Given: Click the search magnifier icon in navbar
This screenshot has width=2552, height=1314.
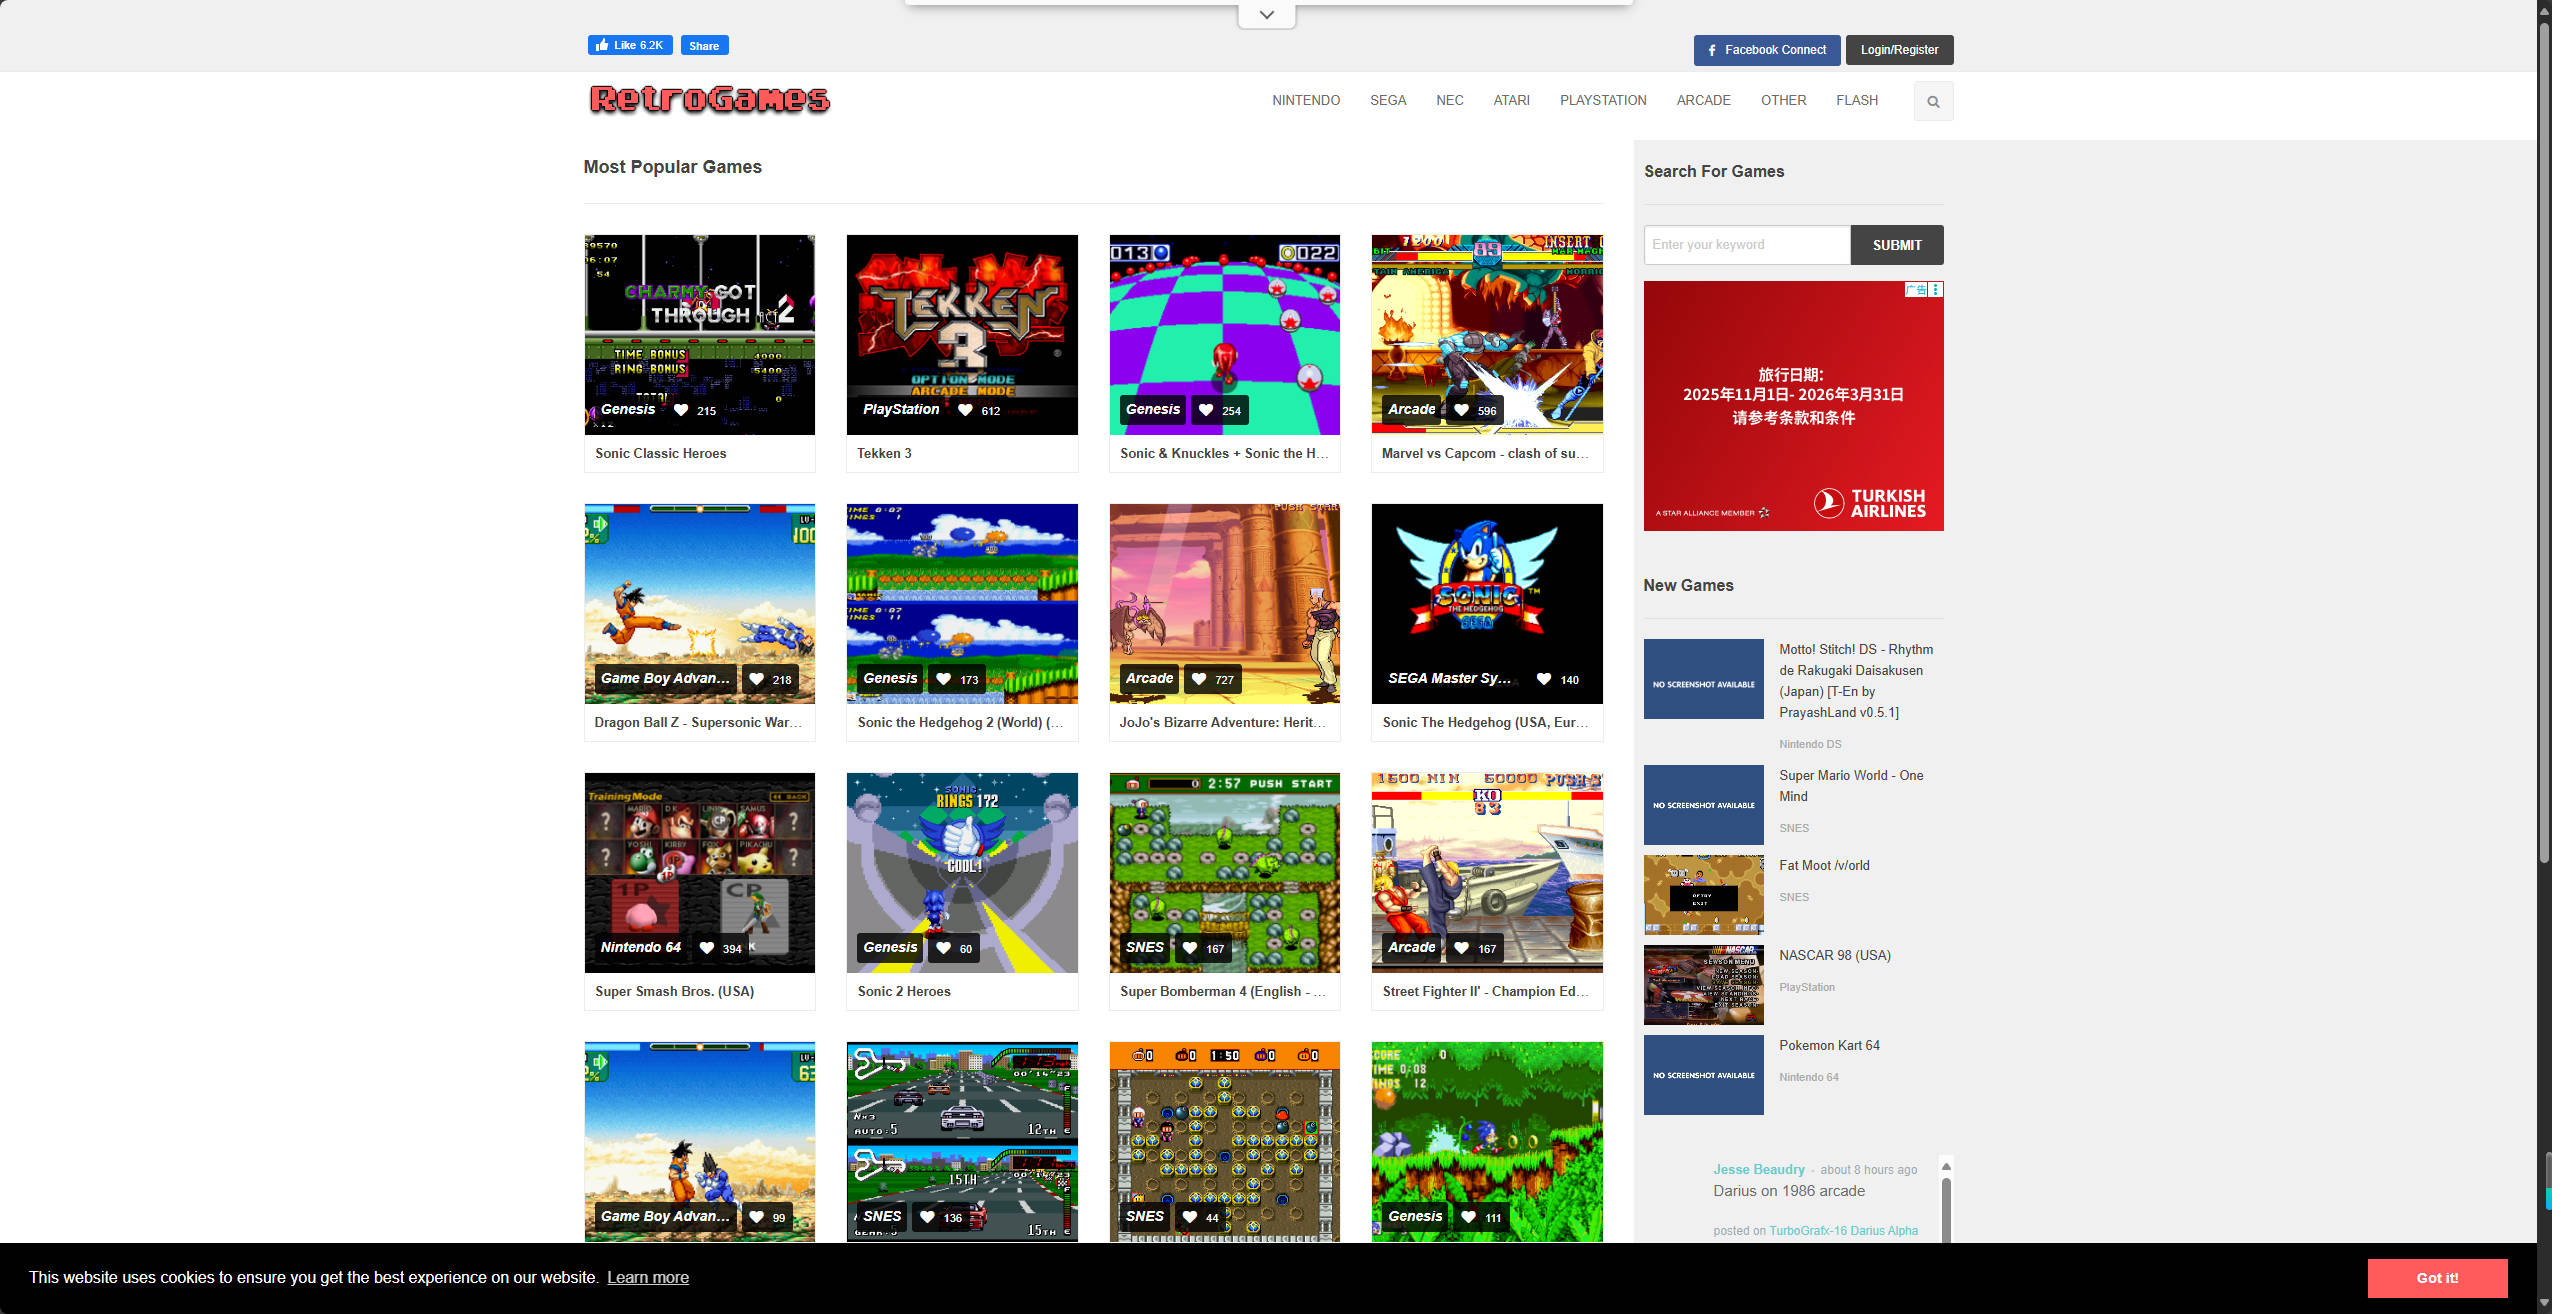Looking at the screenshot, I should (x=1933, y=101).
